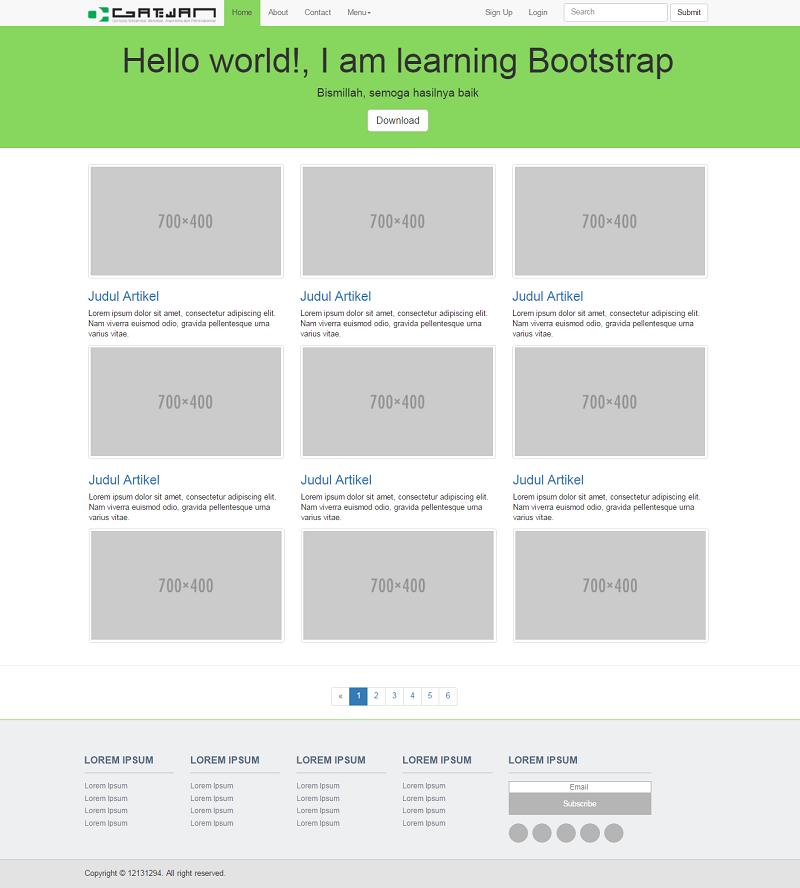Click the fourth social media circle icon

(x=590, y=832)
